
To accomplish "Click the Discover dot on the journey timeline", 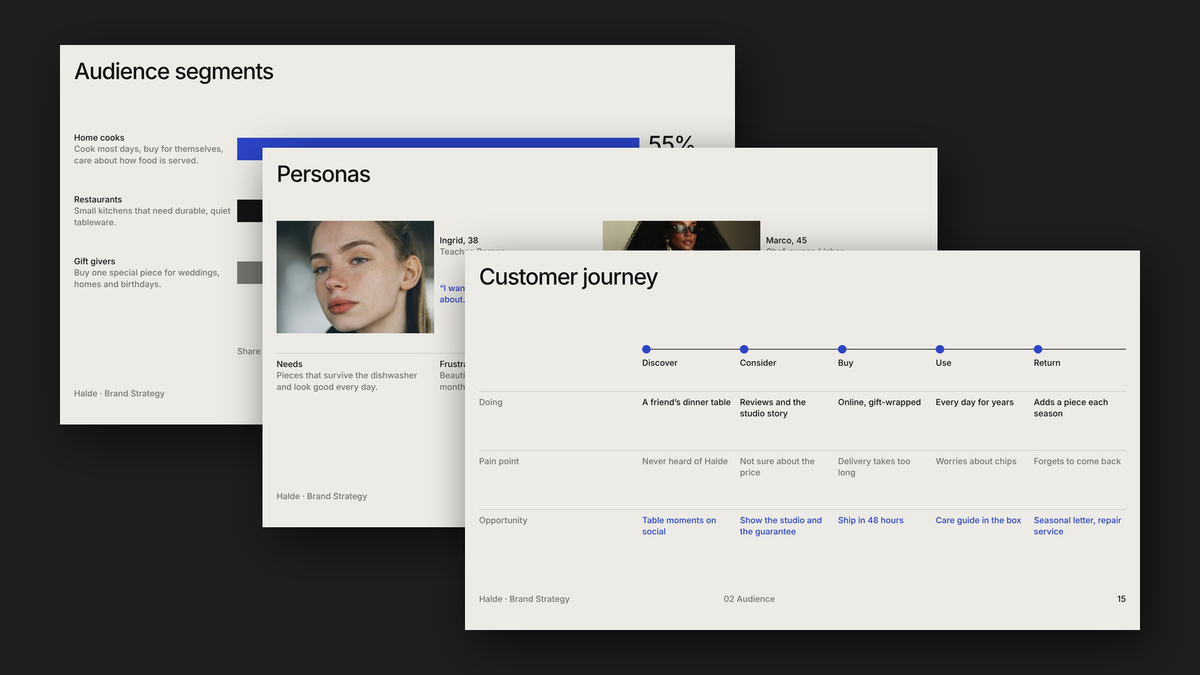I will 646,349.
